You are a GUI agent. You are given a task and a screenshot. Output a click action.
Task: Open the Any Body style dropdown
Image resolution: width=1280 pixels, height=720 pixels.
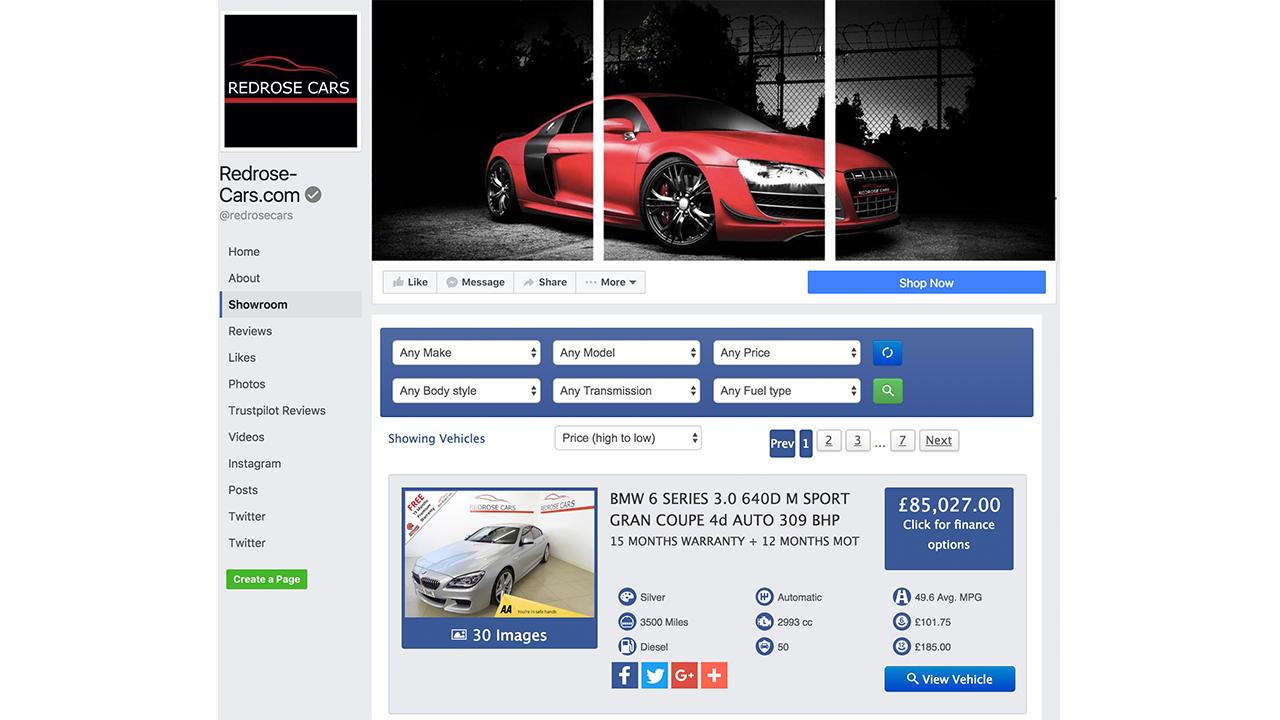pos(466,391)
